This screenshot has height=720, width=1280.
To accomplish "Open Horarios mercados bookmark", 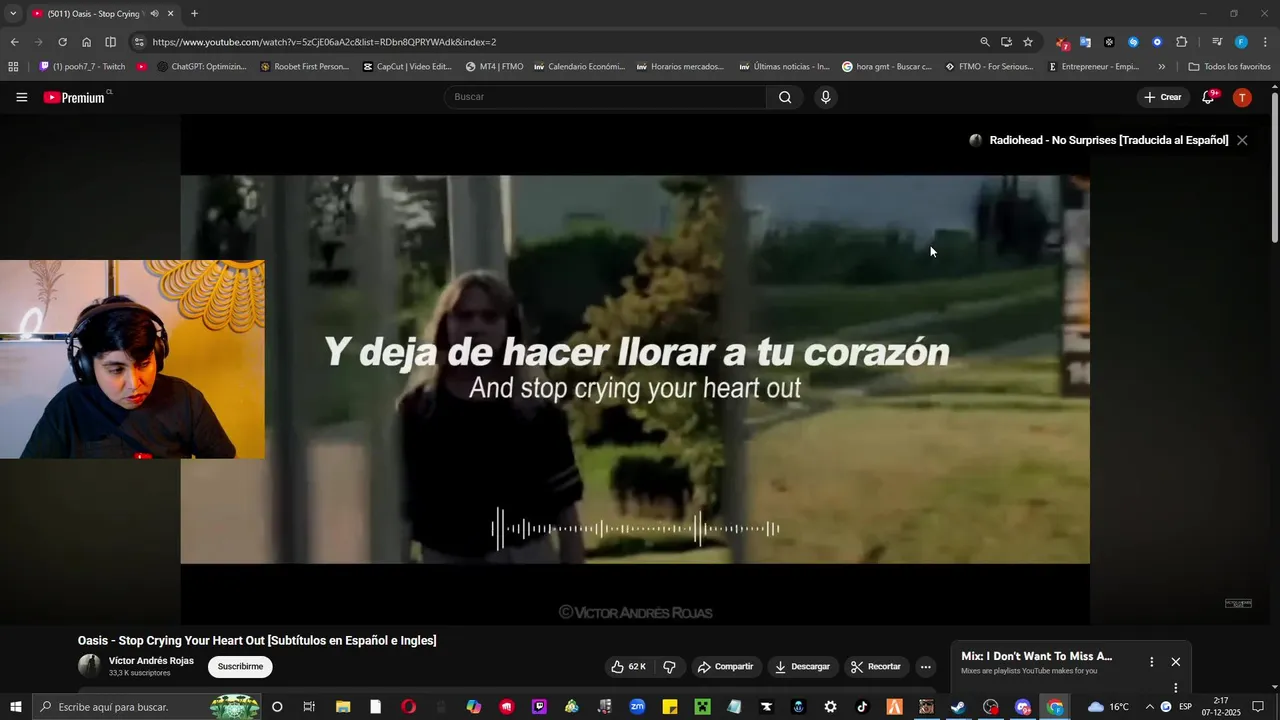I will tap(679, 67).
